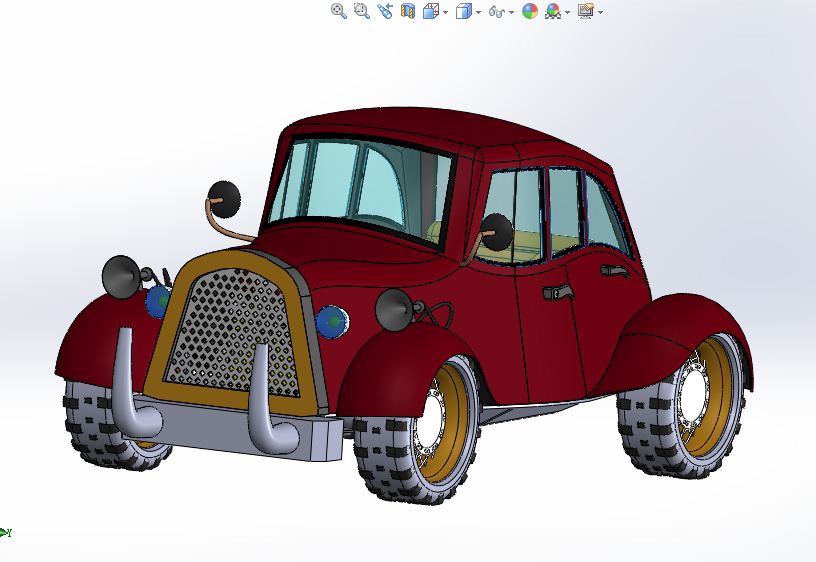Image resolution: width=816 pixels, height=562 pixels.
Task: Select the Zoom to Area tool
Action: (x=362, y=11)
